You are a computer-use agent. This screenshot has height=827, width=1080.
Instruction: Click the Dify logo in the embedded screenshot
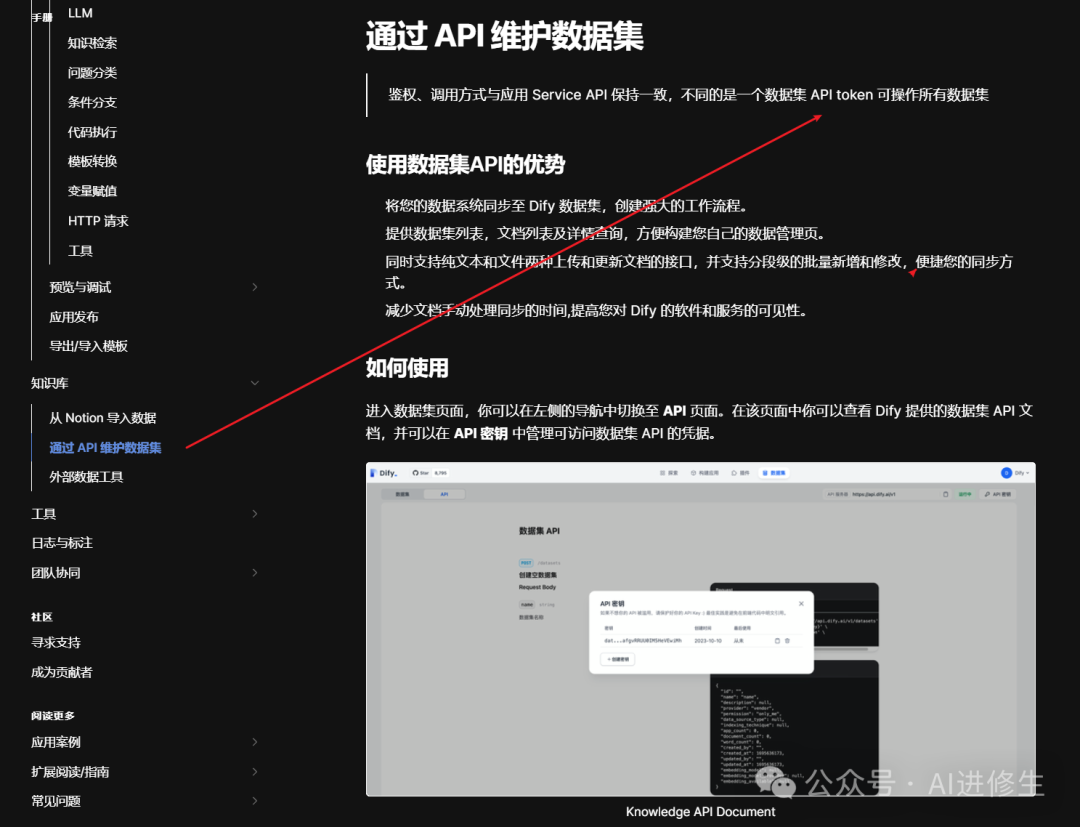point(384,473)
